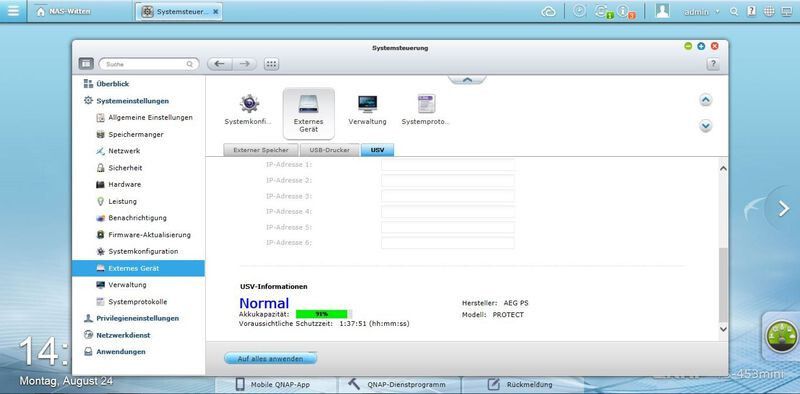Click the Suche search field
The width and height of the screenshot is (800, 394).
point(148,64)
